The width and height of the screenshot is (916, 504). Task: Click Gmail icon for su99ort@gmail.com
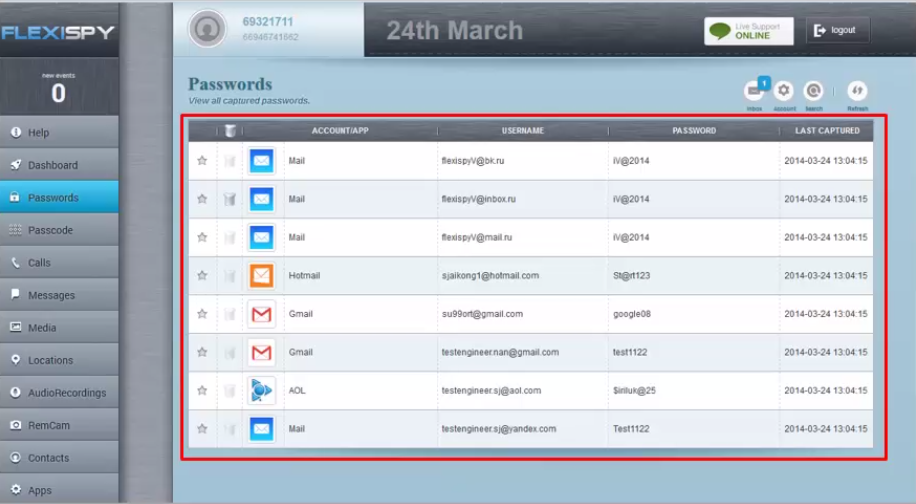(261, 314)
